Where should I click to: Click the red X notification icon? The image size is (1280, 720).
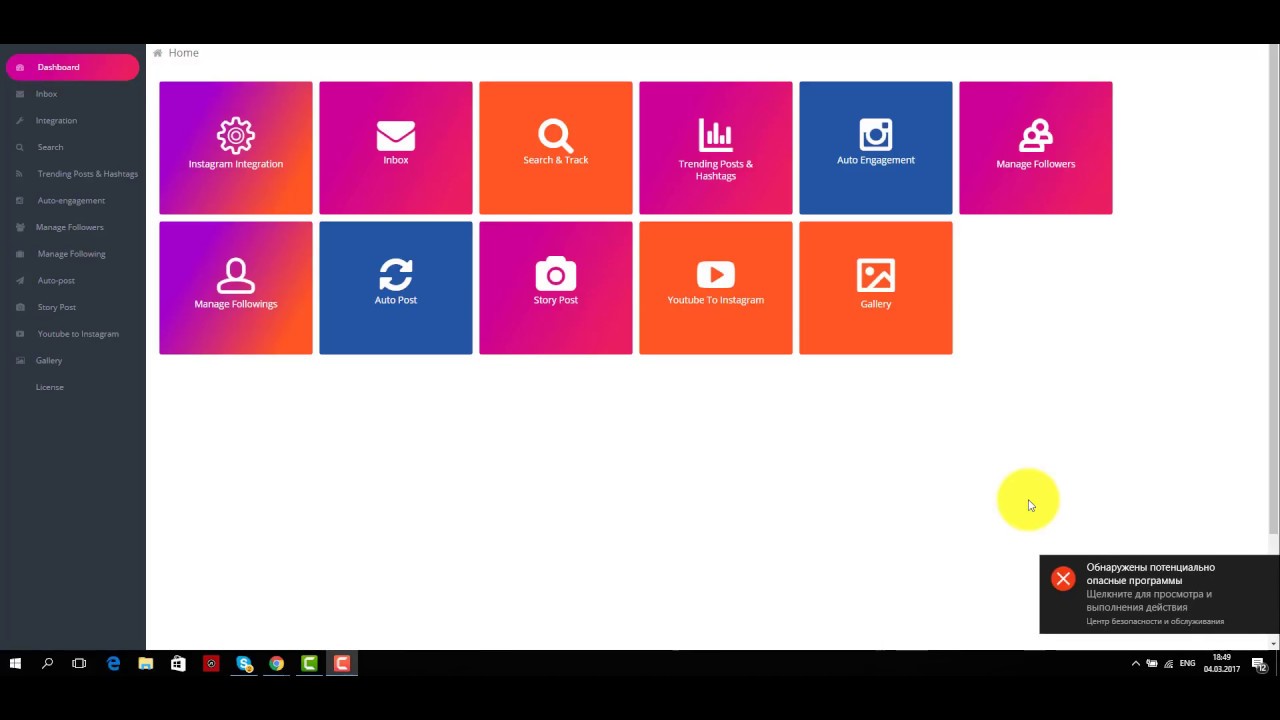click(x=1063, y=578)
